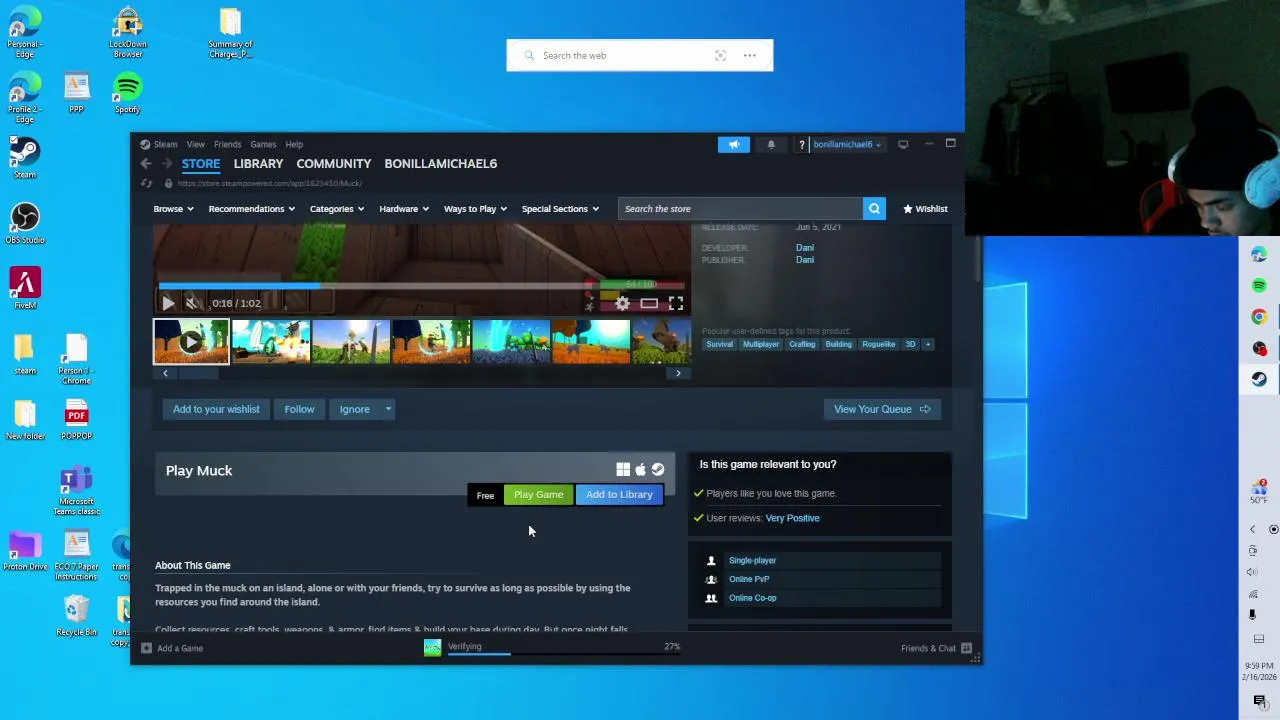Focus the desktop Search the web box
Image resolution: width=1280 pixels, height=720 pixels.
[640, 56]
